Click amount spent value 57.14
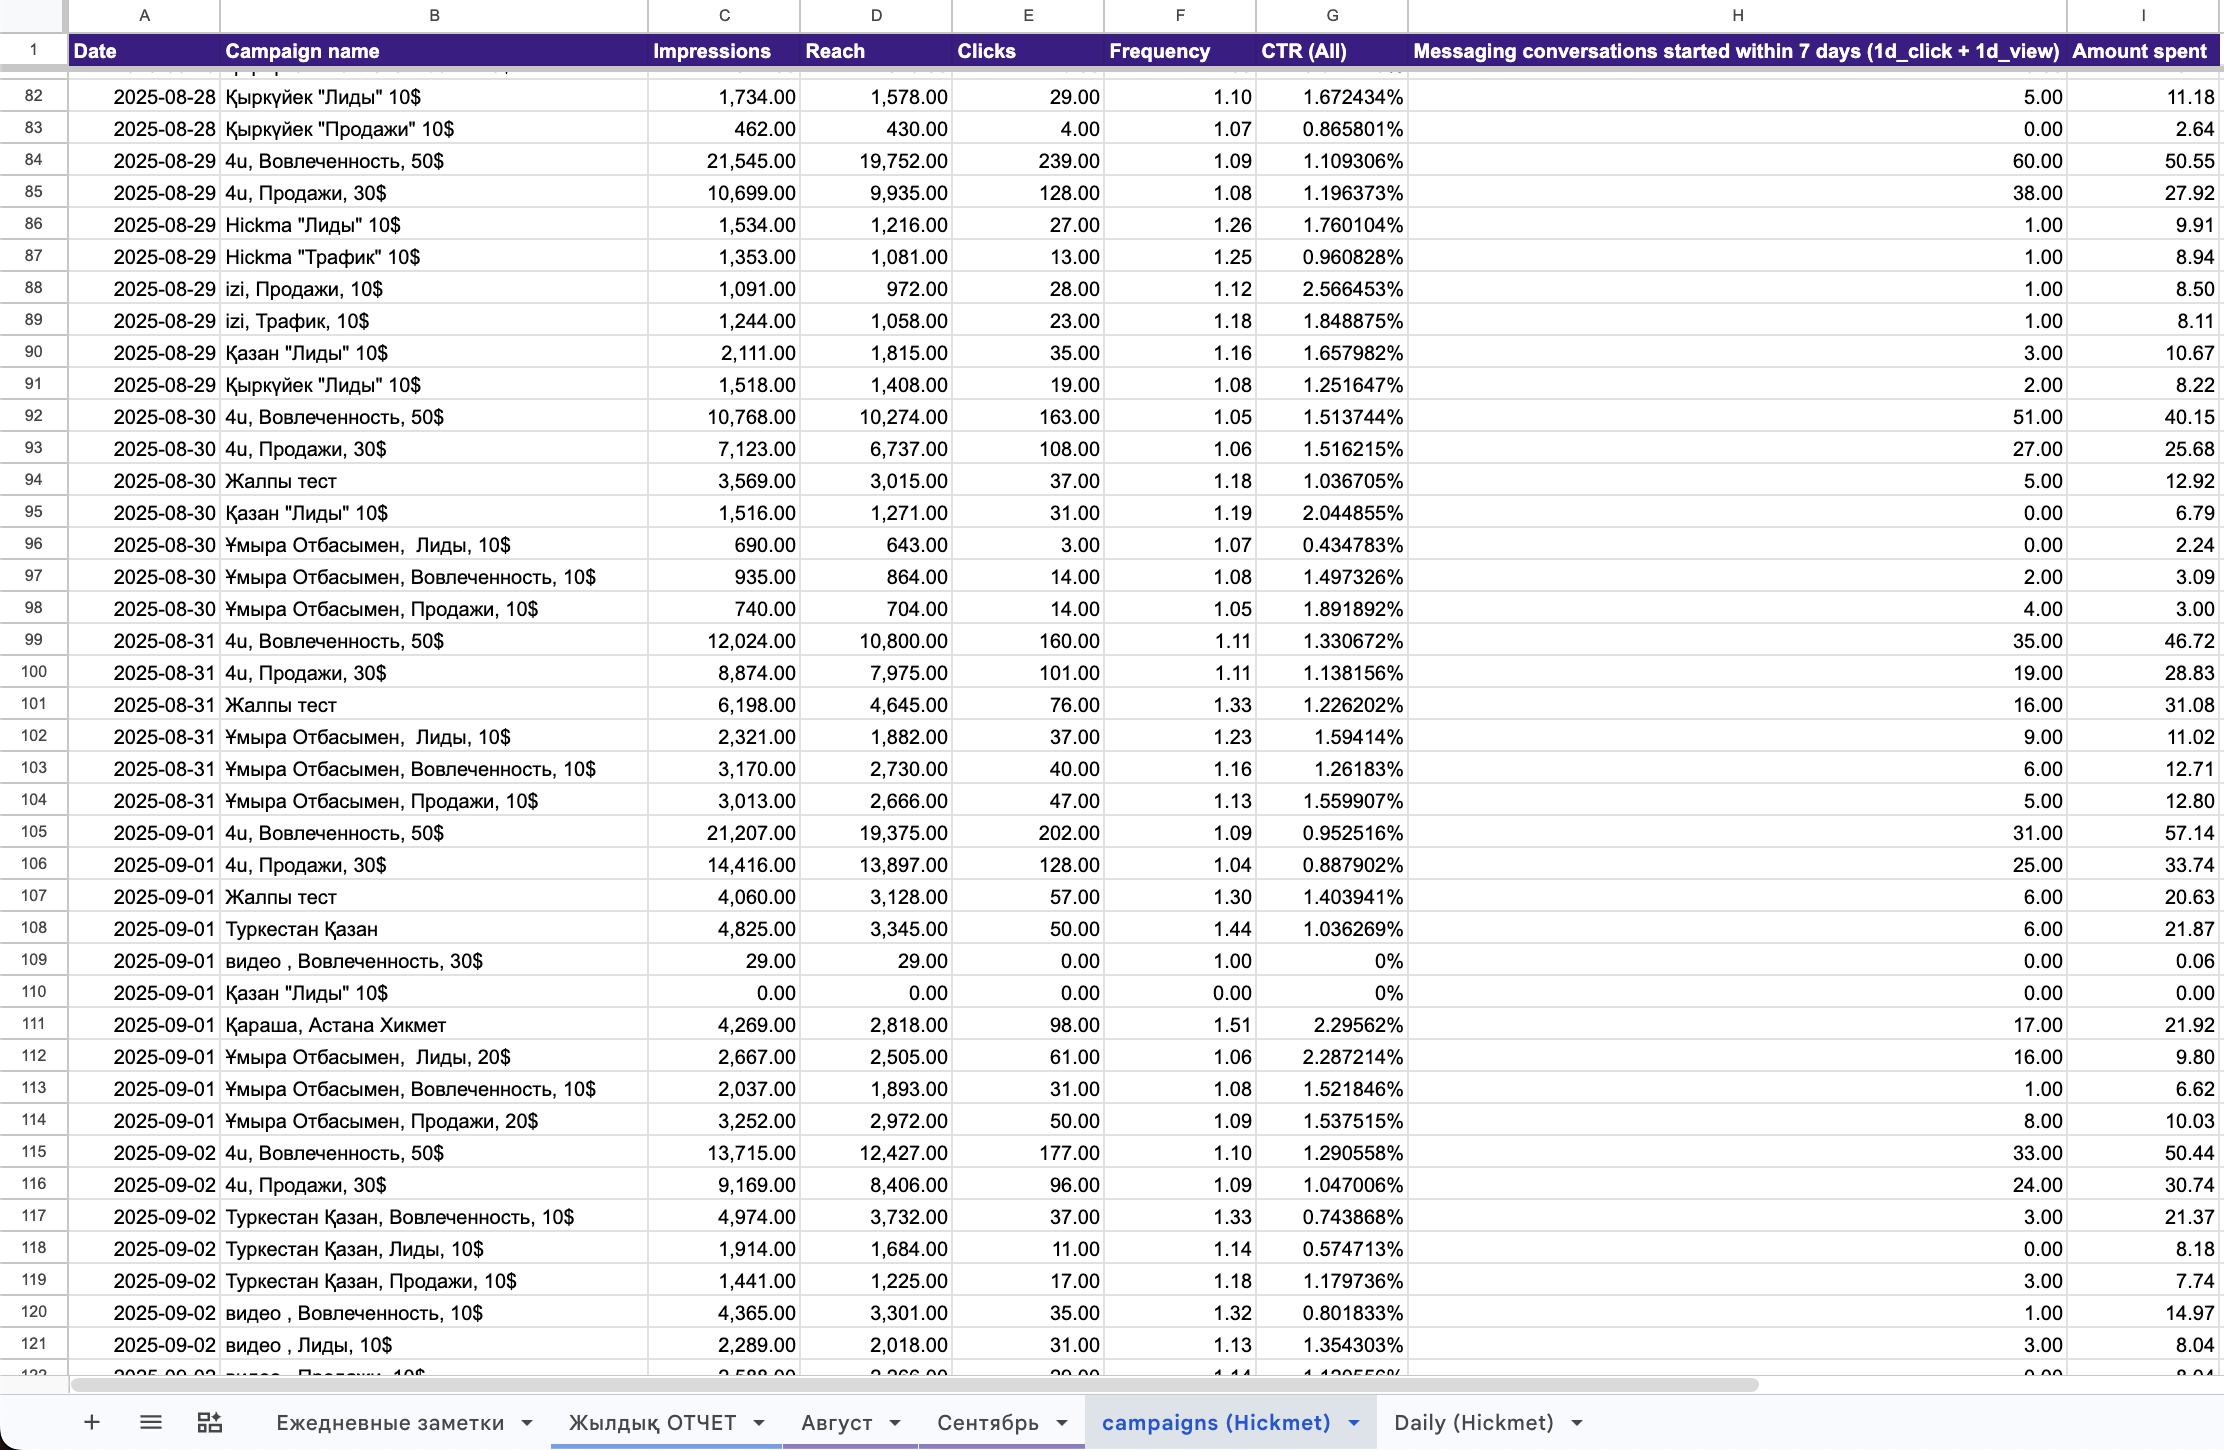Viewport: 2224px width, 1450px height. [2143, 833]
